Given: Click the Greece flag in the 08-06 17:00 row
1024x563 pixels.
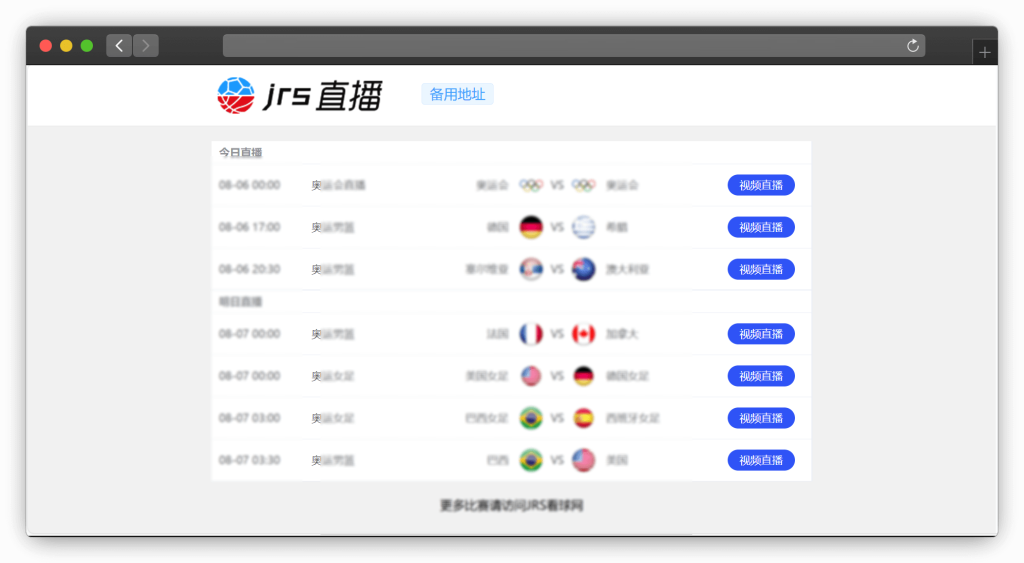Looking at the screenshot, I should pos(583,227).
